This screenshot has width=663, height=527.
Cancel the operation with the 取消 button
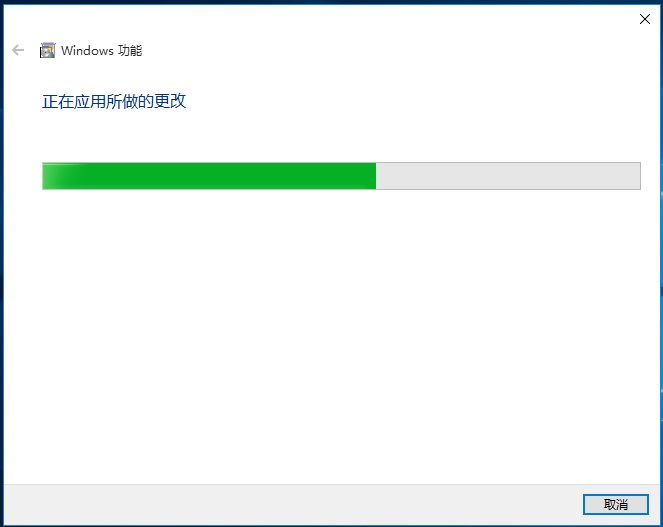click(x=616, y=504)
